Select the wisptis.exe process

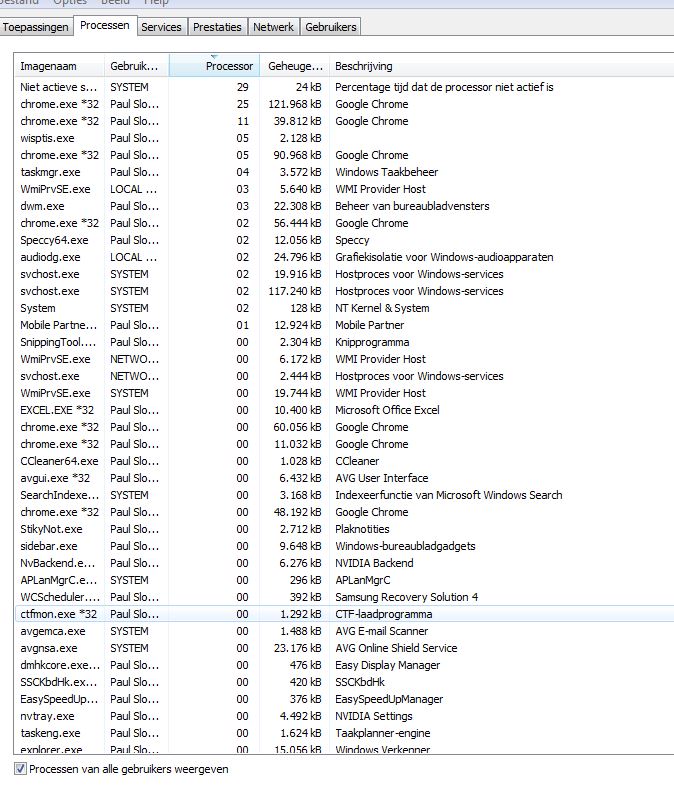click(344, 138)
